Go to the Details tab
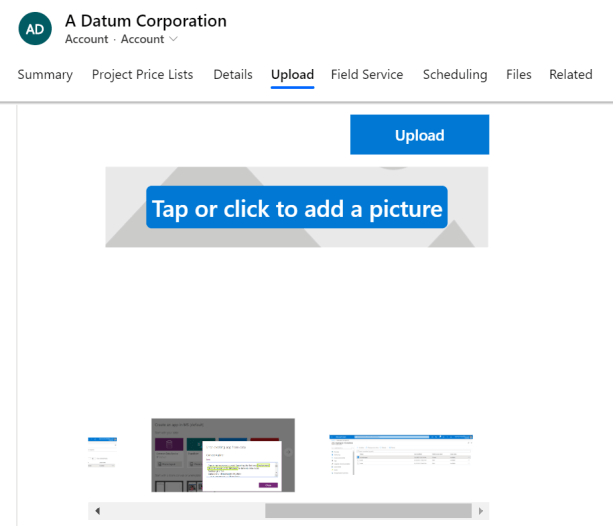This screenshot has height=526, width=613. (232, 75)
